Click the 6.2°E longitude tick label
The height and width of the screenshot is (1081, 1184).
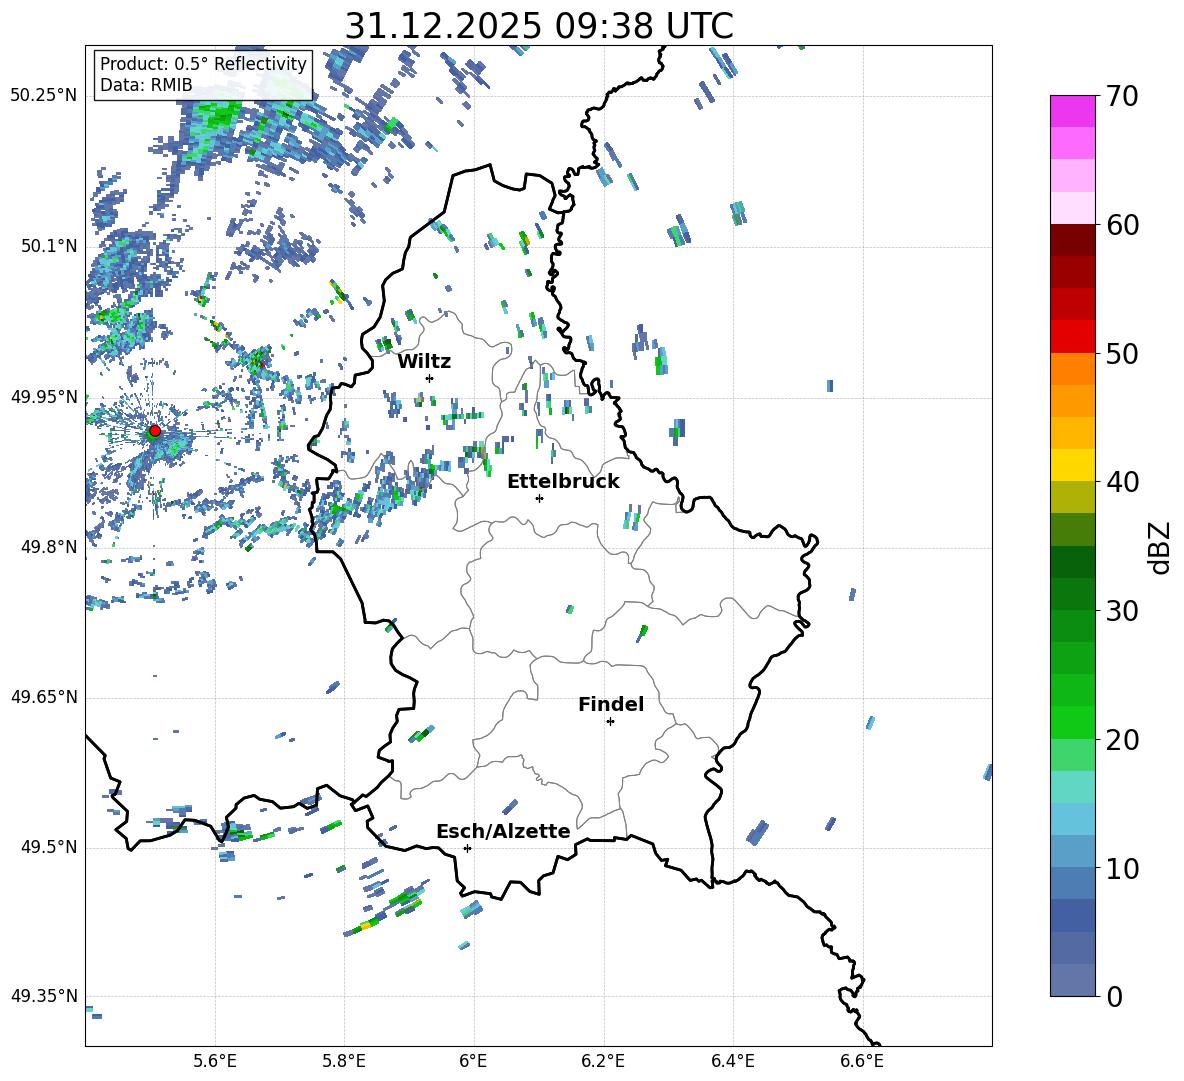tap(603, 1060)
